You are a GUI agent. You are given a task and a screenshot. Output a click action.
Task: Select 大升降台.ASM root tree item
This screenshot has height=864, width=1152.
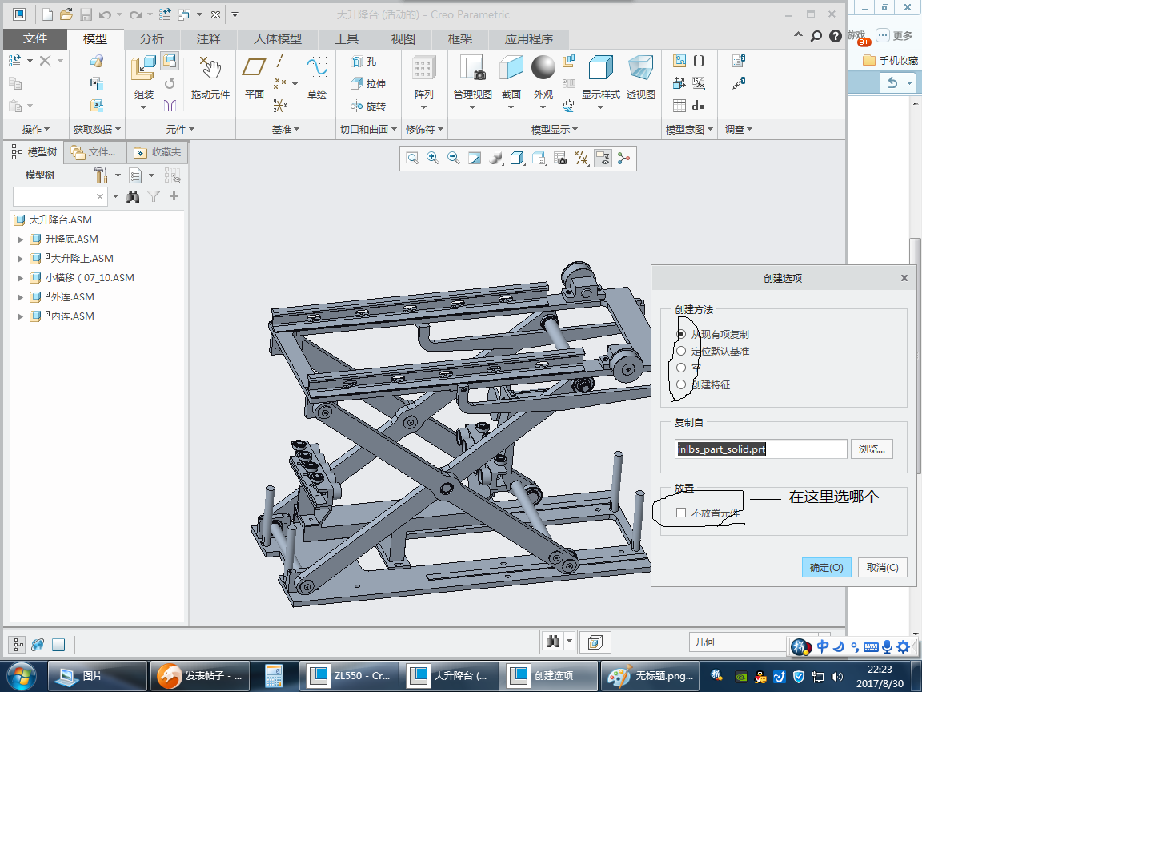[x=53, y=220]
